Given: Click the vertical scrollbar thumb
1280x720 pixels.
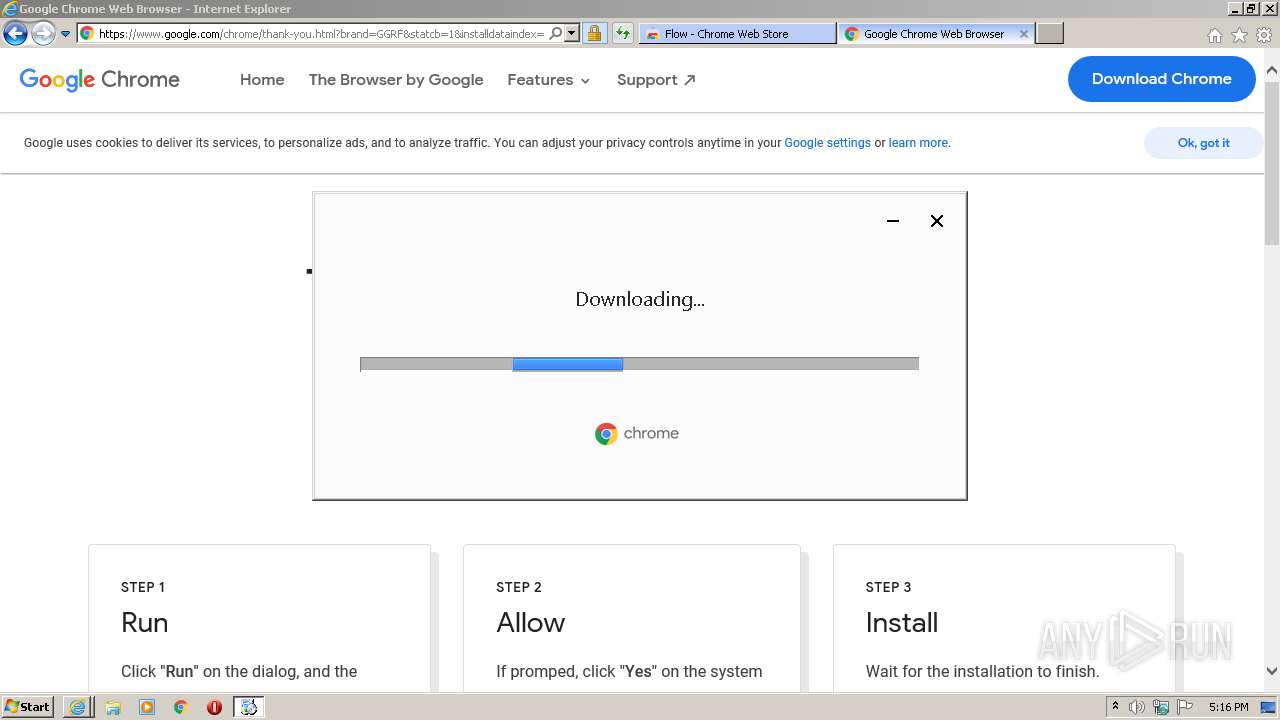Looking at the screenshot, I should (x=1272, y=162).
